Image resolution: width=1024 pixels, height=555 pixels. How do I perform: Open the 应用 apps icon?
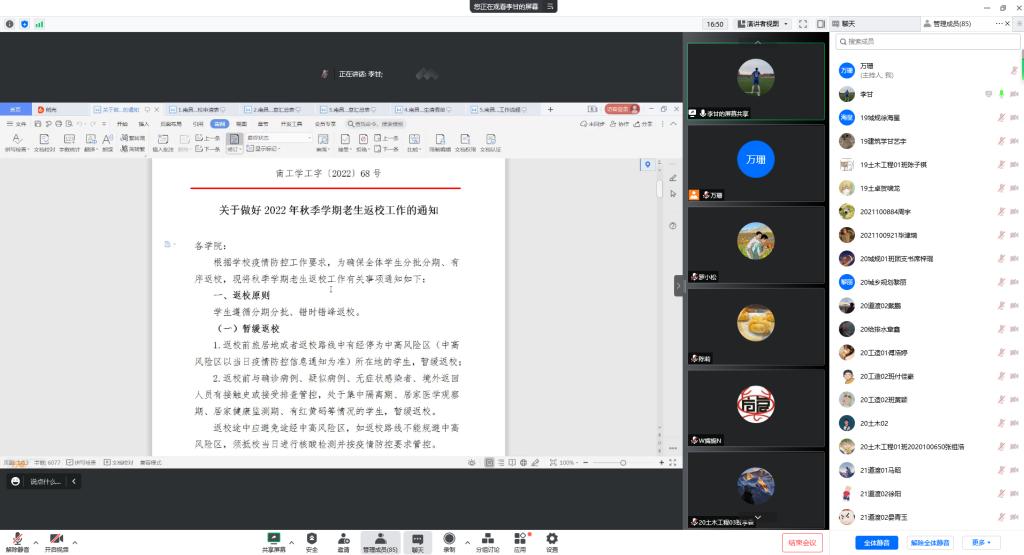tap(520, 538)
